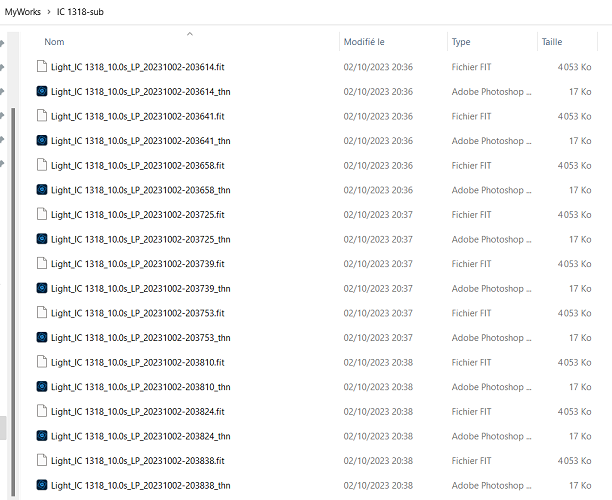
Task: Sort files by the Taille column
Action: click(x=552, y=42)
